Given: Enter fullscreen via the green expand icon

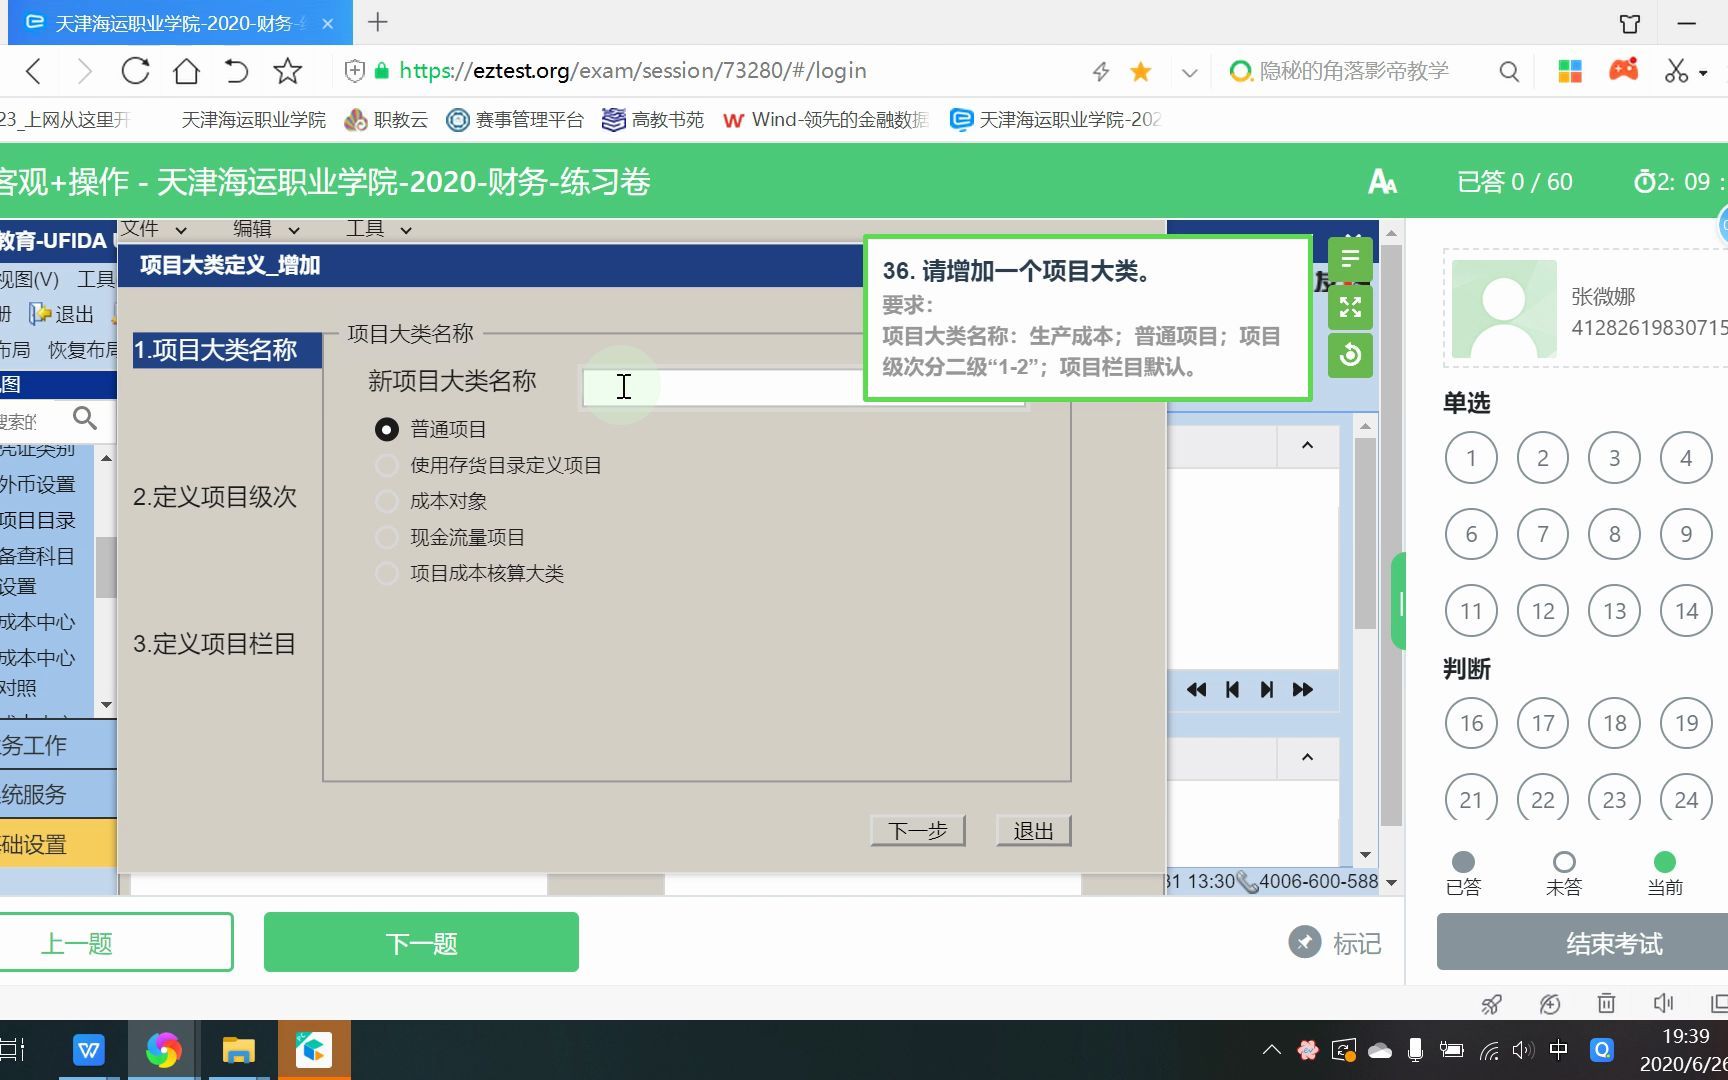Looking at the screenshot, I should 1350,307.
